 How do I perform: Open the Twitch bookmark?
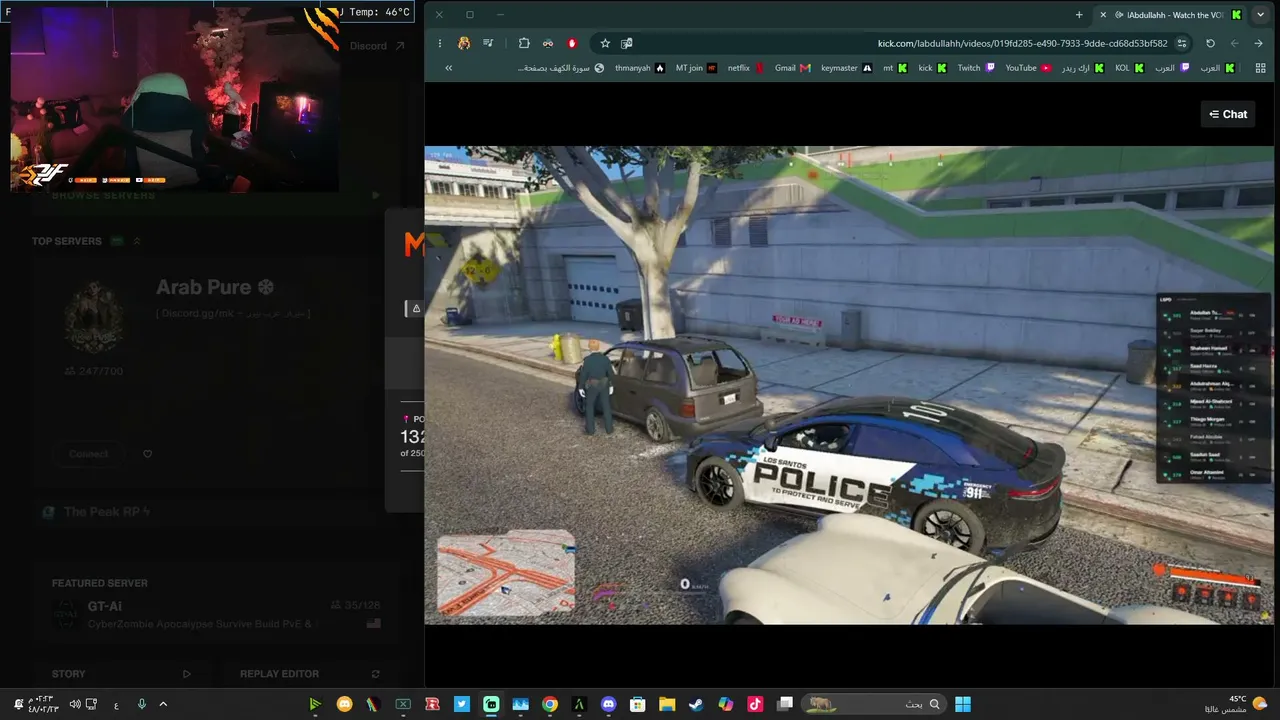click(976, 68)
